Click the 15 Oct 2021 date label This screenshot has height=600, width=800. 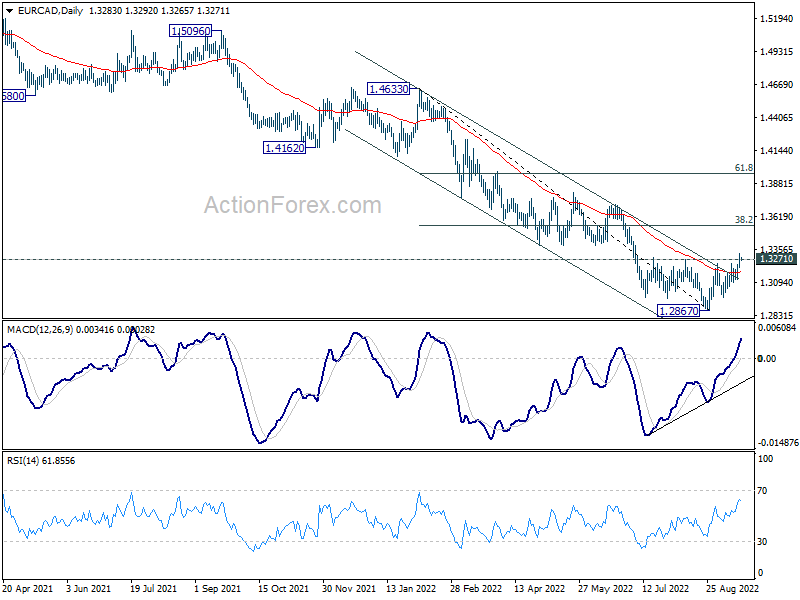(x=283, y=589)
